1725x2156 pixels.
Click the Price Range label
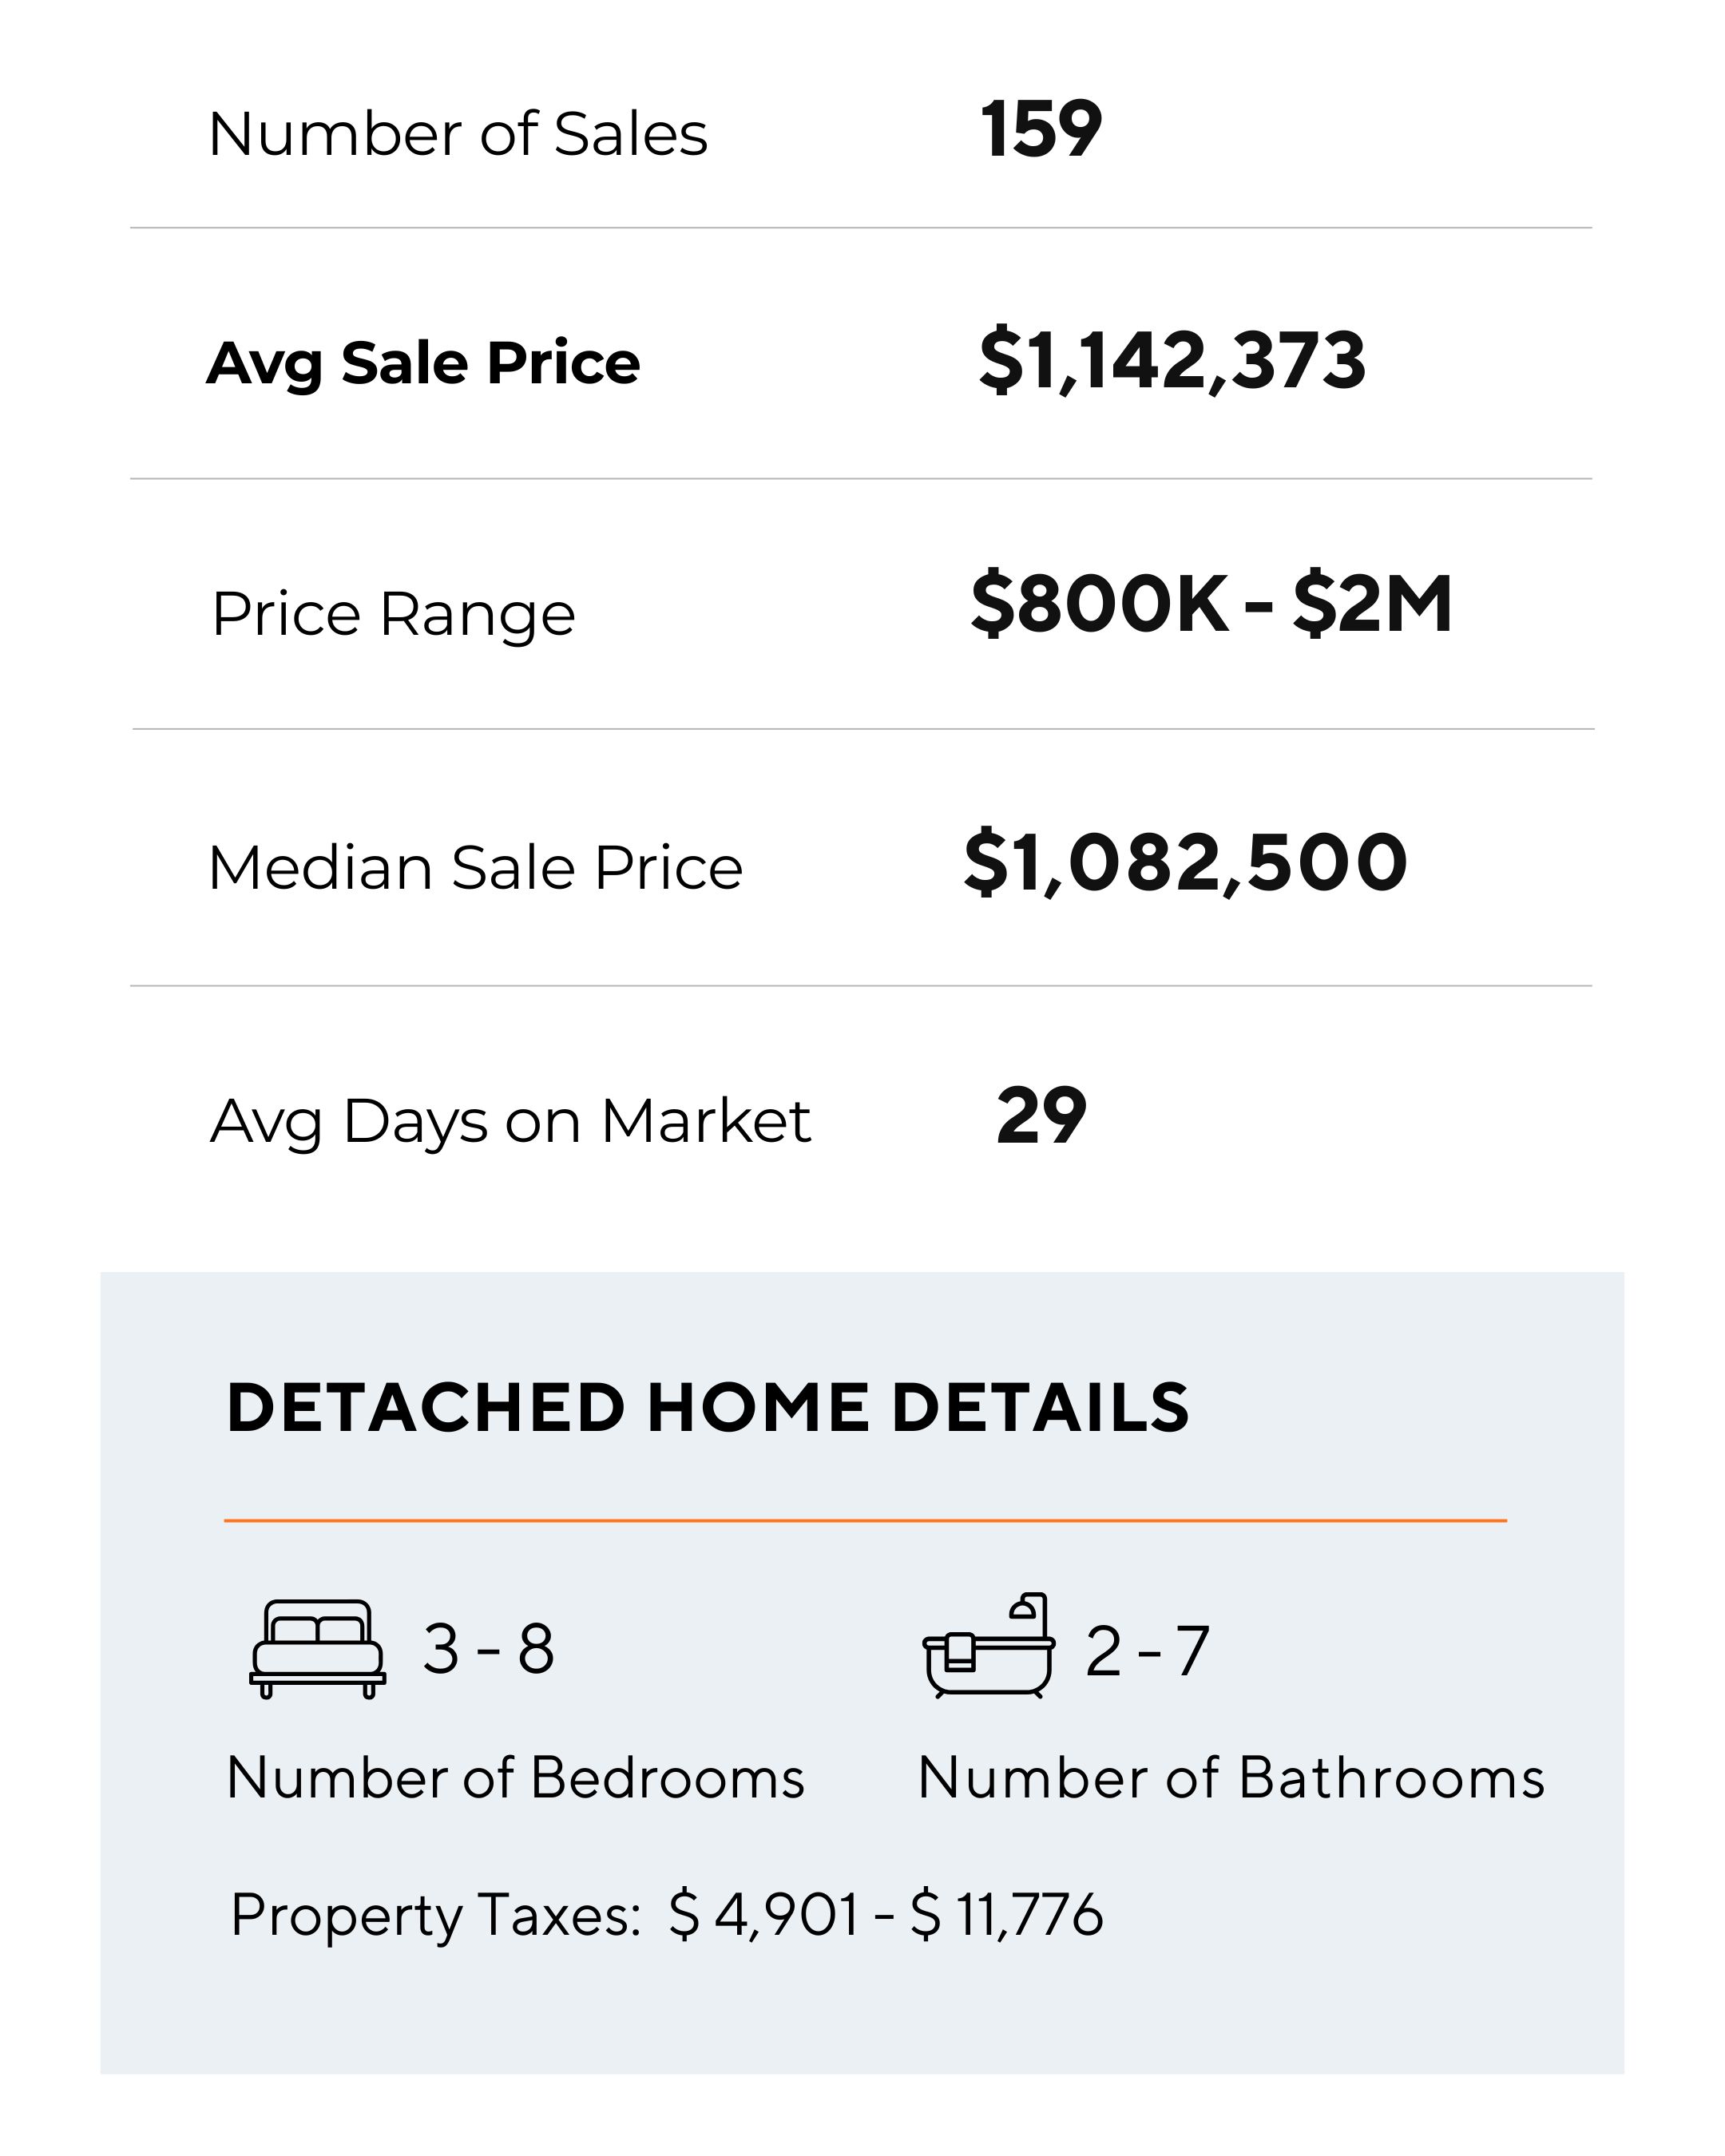click(393, 613)
